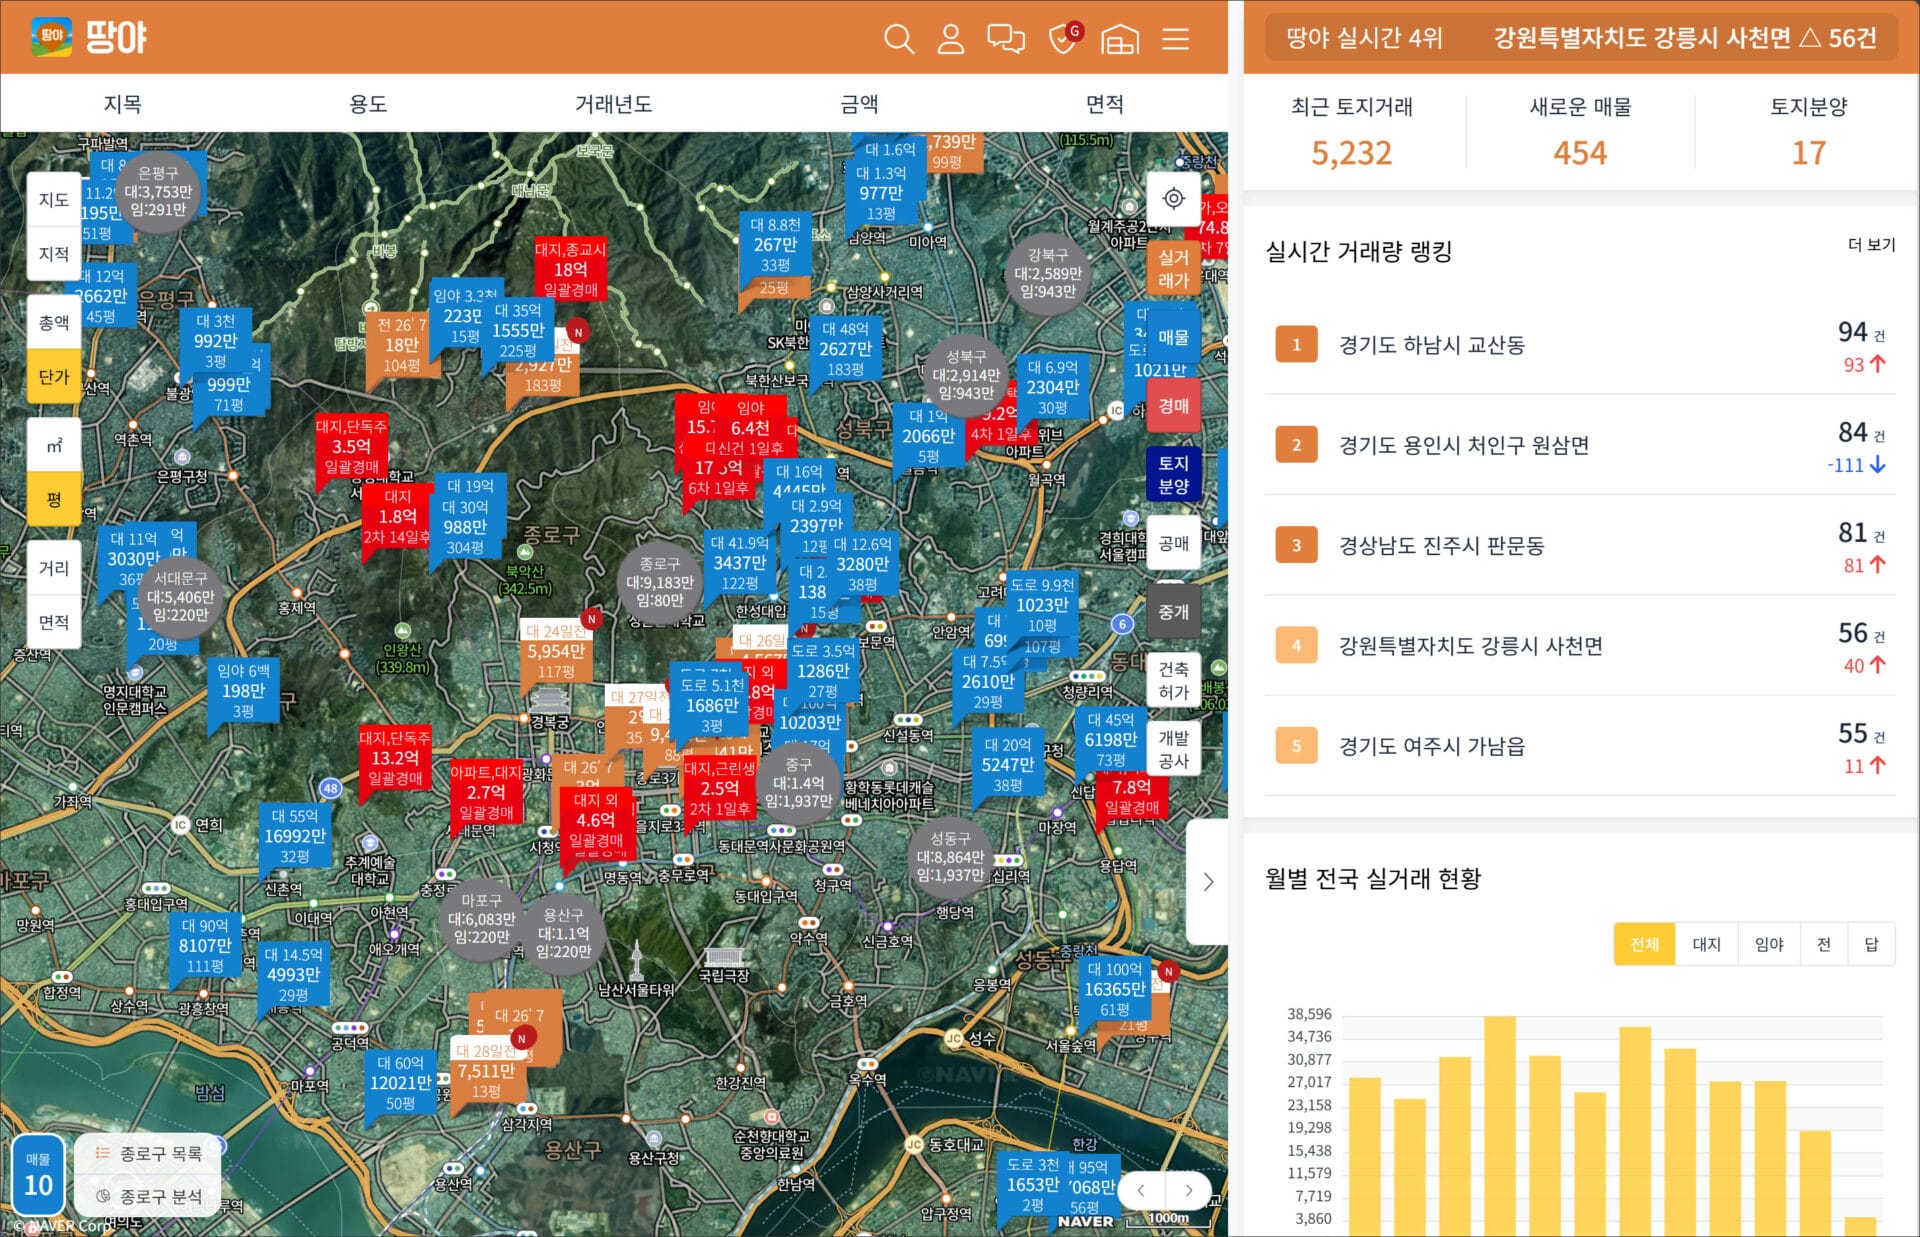Toggle 경매 layer button
The image size is (1920, 1237).
point(1174,406)
